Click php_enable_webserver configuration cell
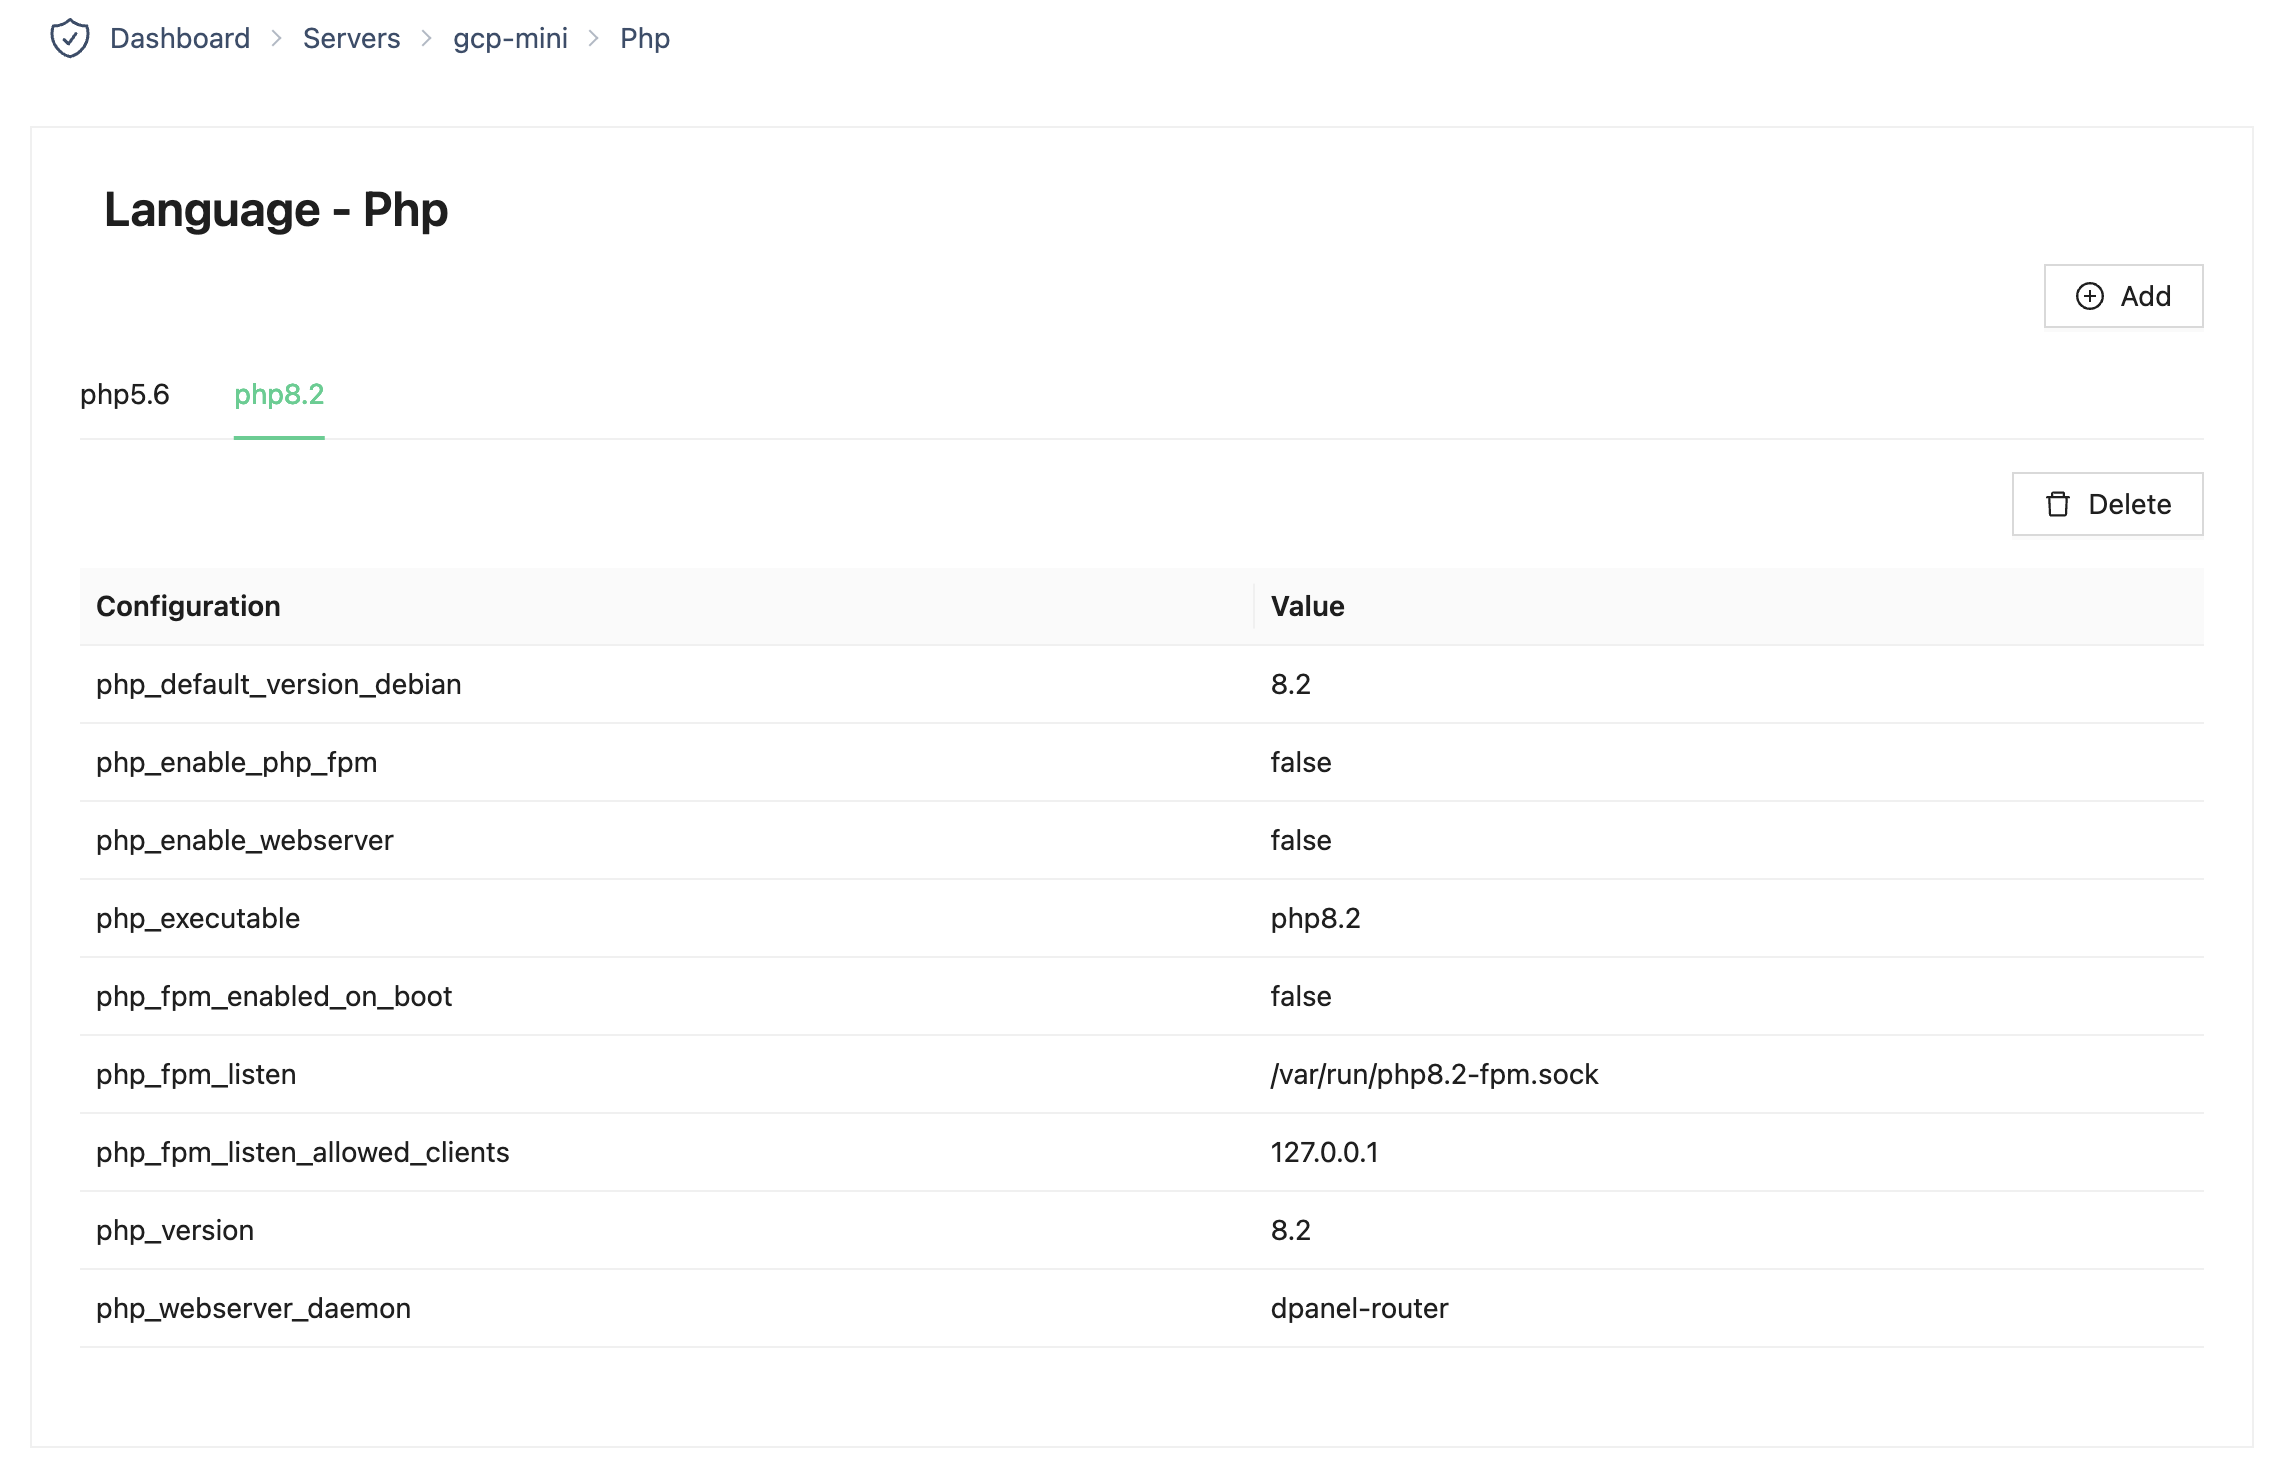 (x=666, y=840)
